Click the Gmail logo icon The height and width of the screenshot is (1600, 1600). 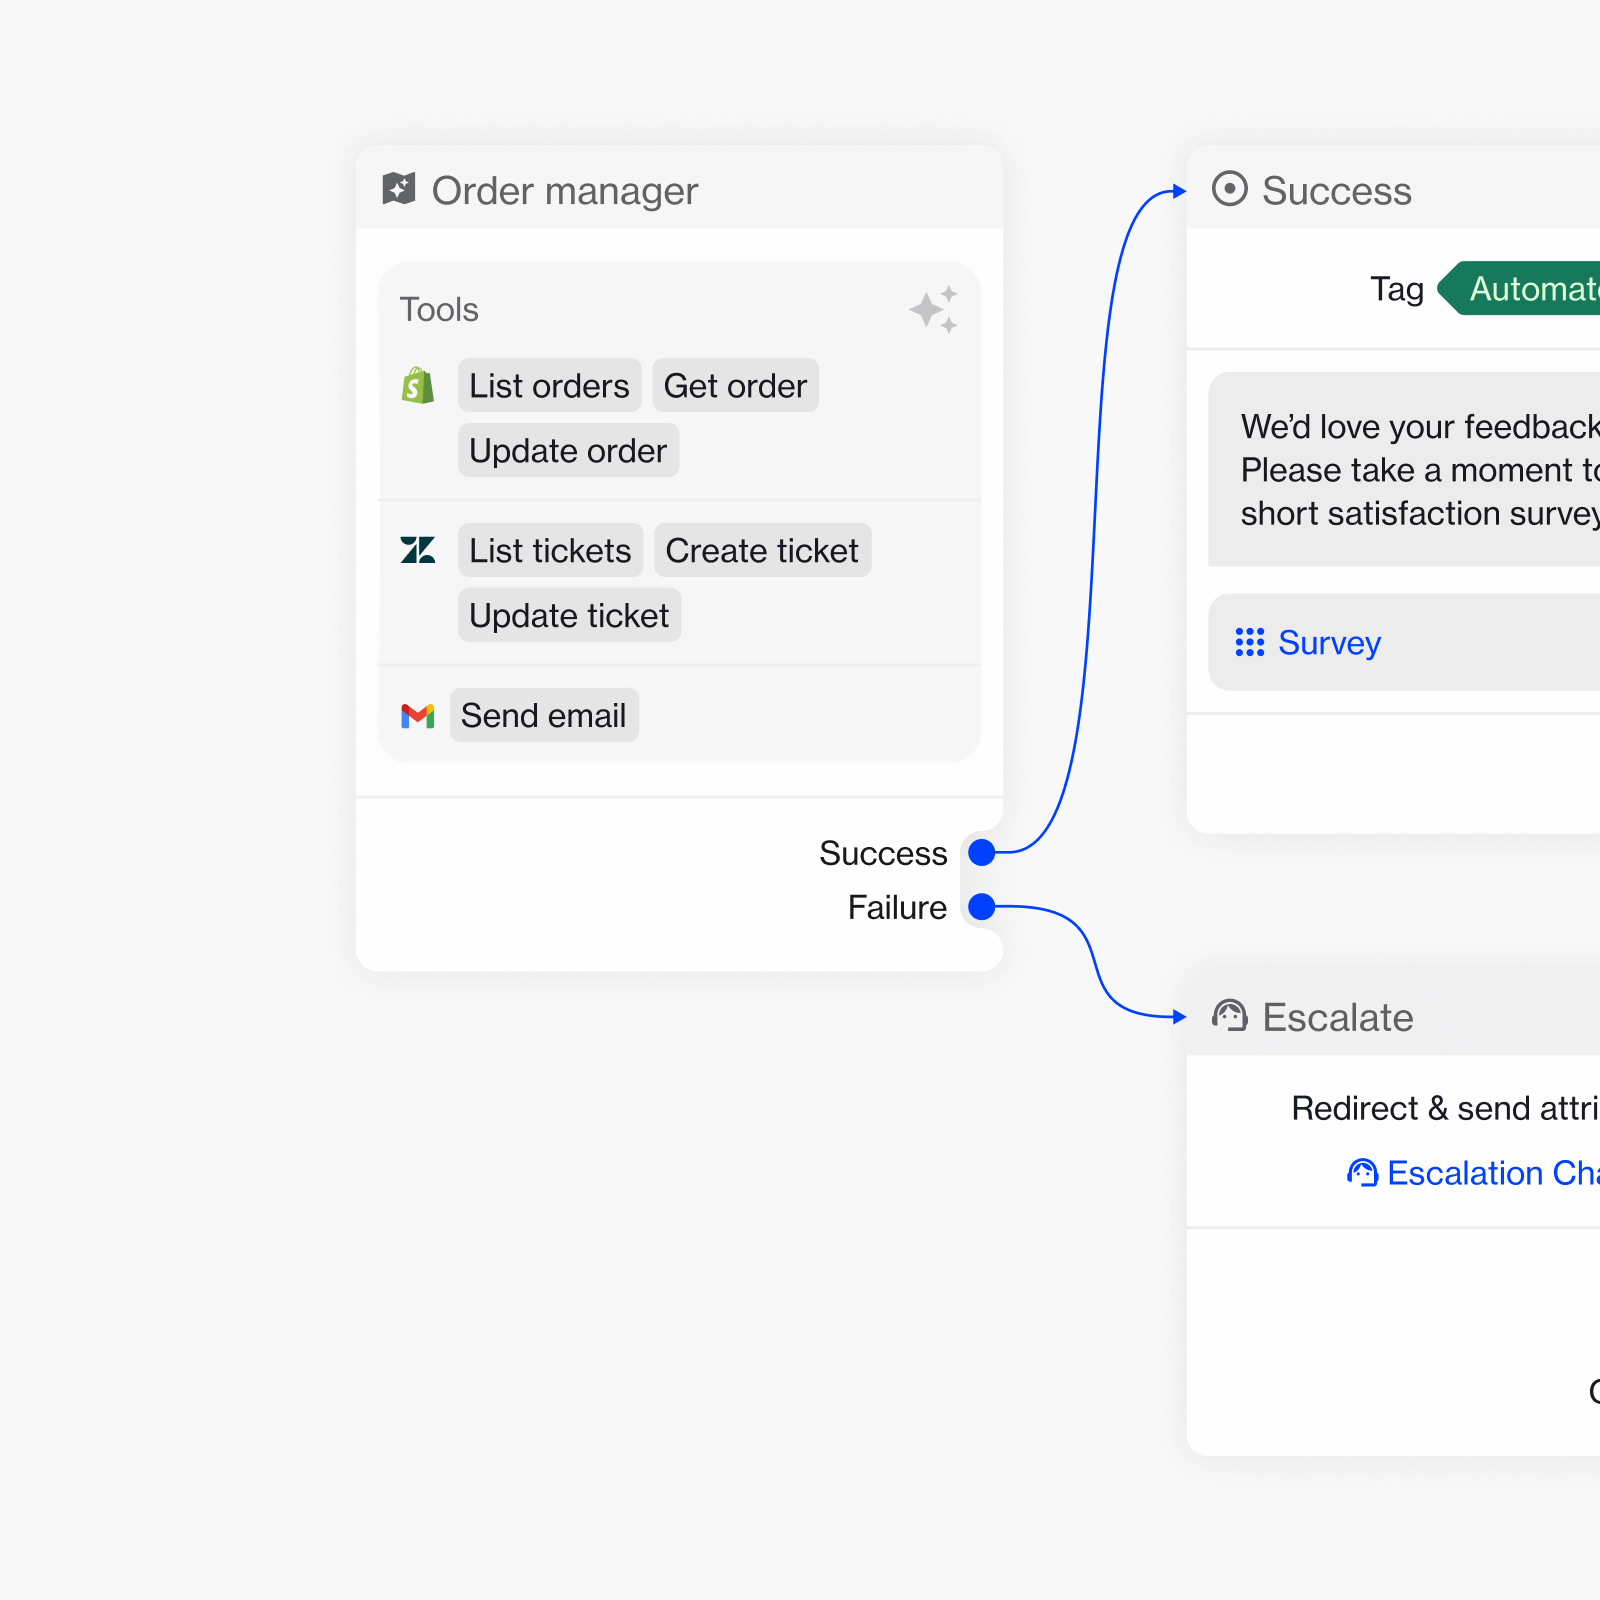[418, 716]
